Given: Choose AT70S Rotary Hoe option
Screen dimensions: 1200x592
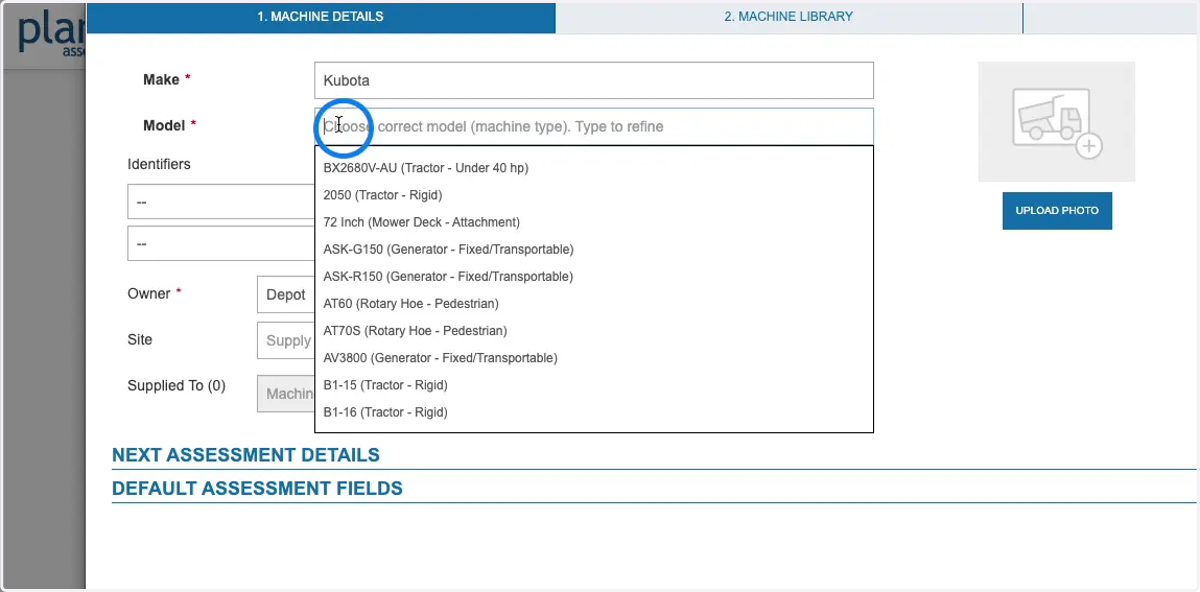Looking at the screenshot, I should tap(594, 330).
